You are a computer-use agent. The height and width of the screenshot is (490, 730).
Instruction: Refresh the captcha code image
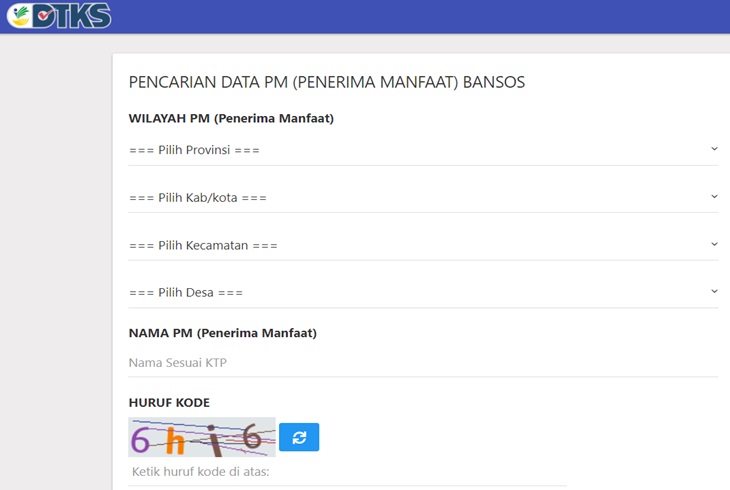point(299,437)
